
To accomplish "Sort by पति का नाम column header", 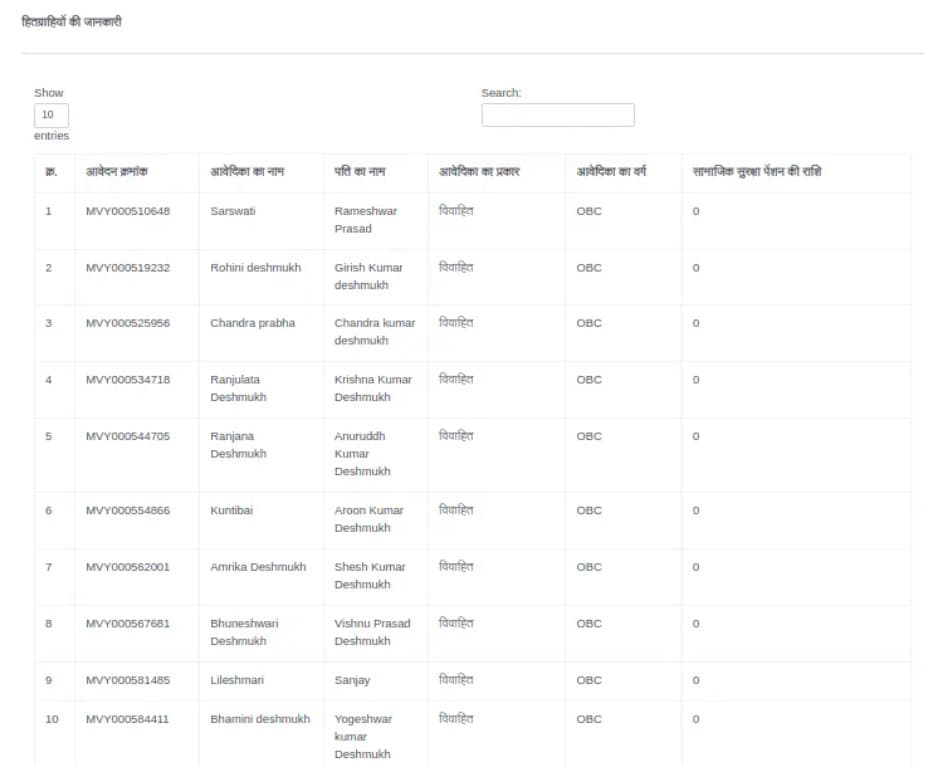I will tap(360, 172).
